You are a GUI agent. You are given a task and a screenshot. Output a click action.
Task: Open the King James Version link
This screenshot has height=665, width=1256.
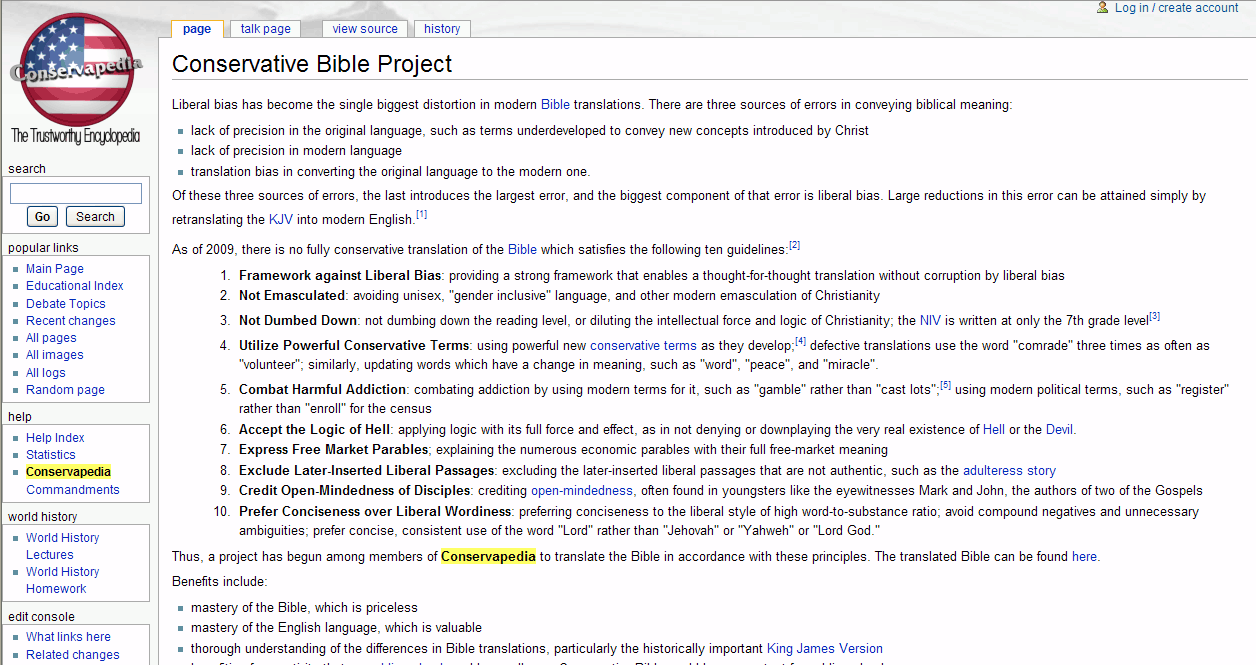pyautogui.click(x=825, y=649)
